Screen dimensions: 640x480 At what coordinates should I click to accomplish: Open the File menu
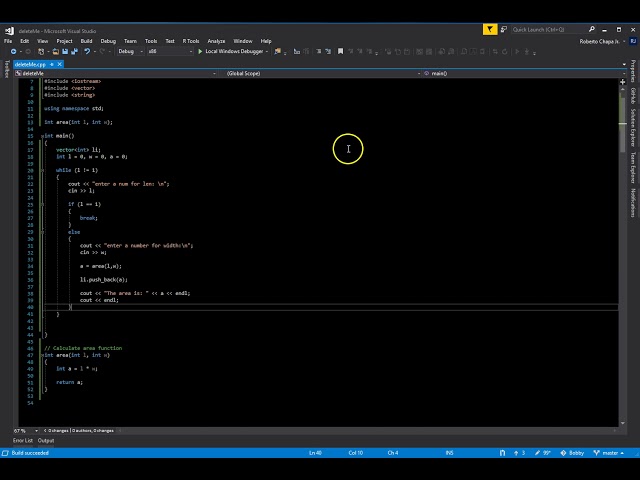(8, 41)
